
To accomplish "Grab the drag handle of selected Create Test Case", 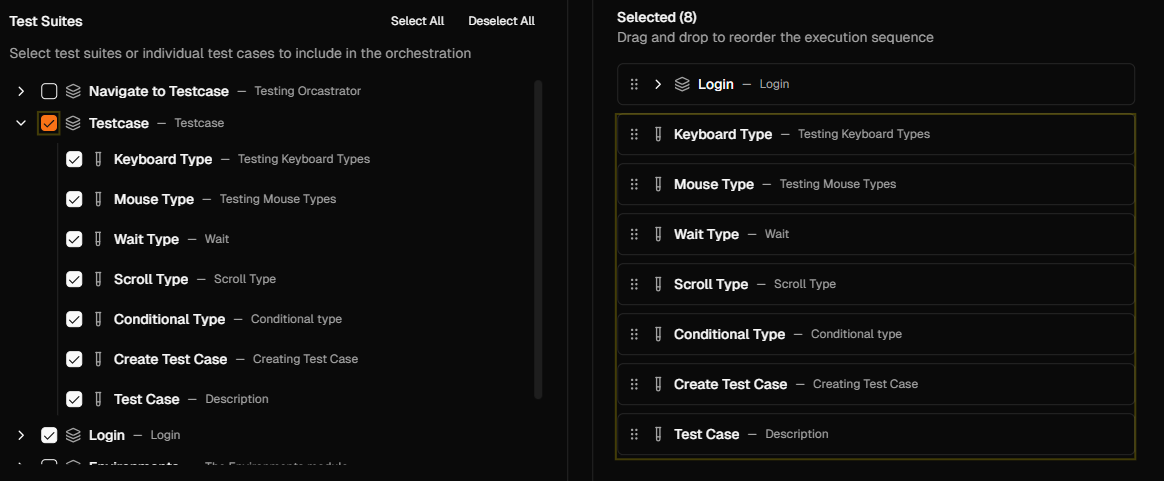I will pyautogui.click(x=634, y=385).
